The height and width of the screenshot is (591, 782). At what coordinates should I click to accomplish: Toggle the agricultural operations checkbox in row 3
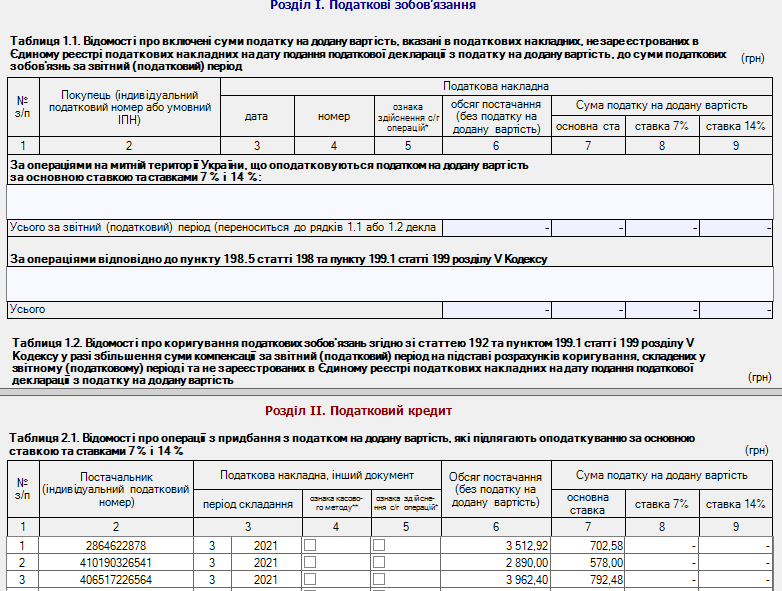(x=379, y=580)
